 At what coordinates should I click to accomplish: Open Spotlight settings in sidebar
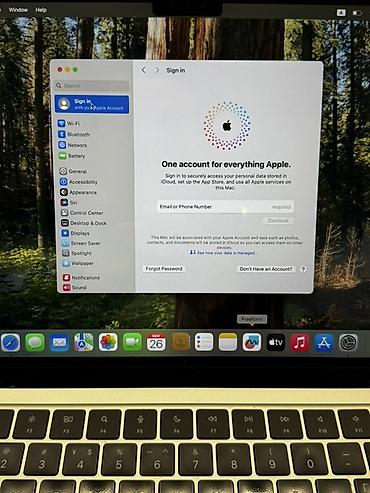pyautogui.click(x=77, y=253)
